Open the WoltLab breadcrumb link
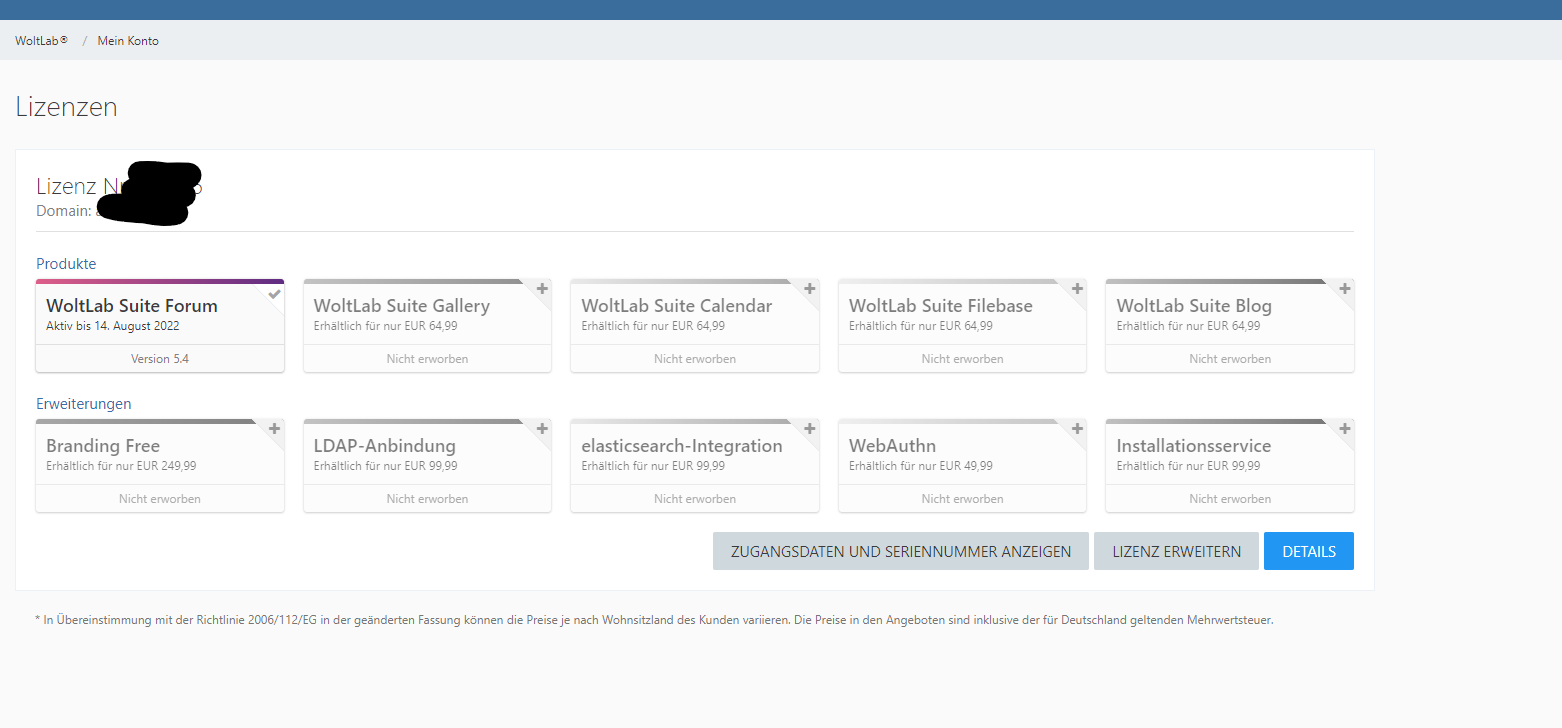1562x728 pixels. pos(41,41)
